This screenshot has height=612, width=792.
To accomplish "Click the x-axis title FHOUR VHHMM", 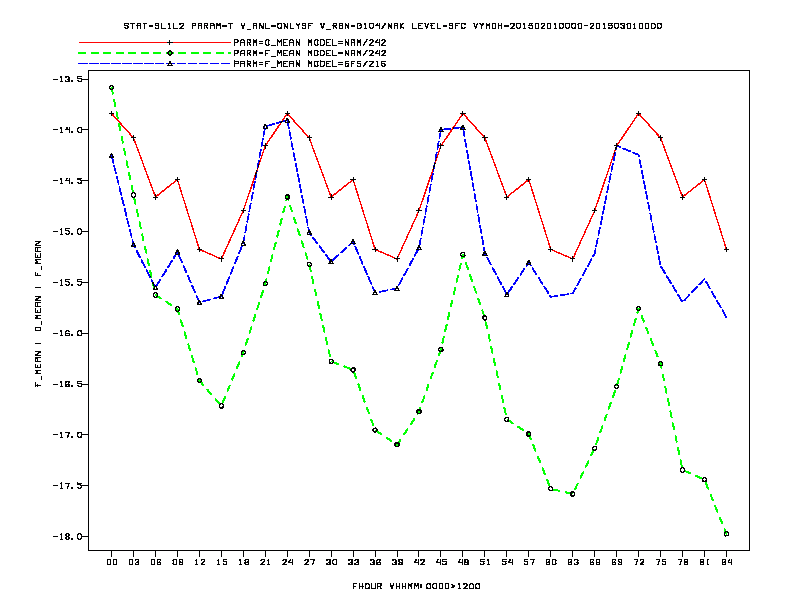I will click(416, 586).
